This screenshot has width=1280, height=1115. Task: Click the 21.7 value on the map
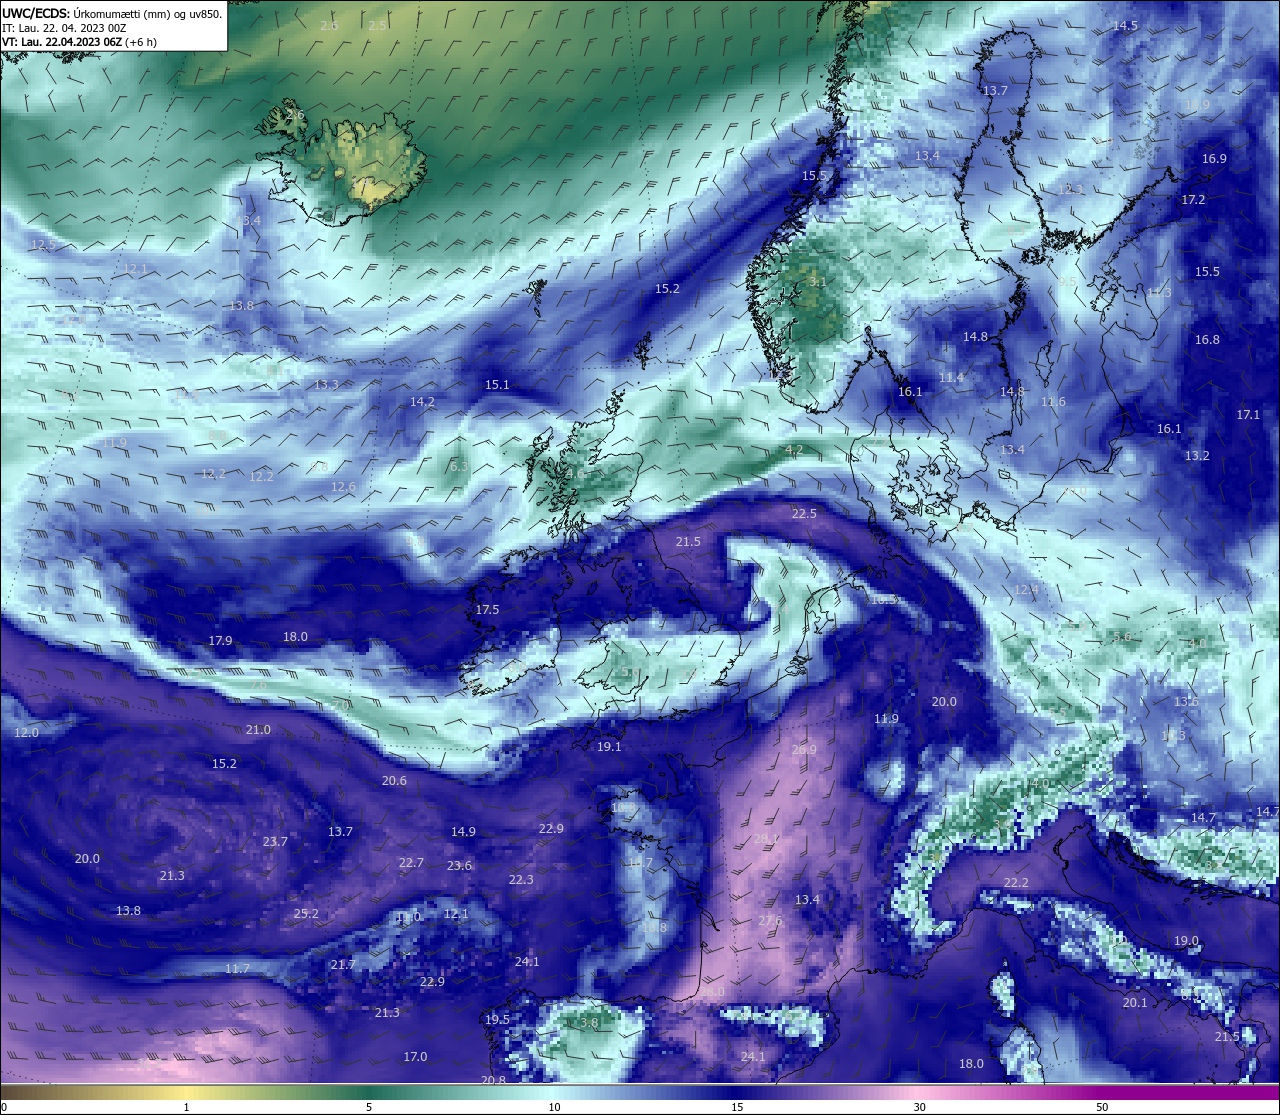(342, 965)
